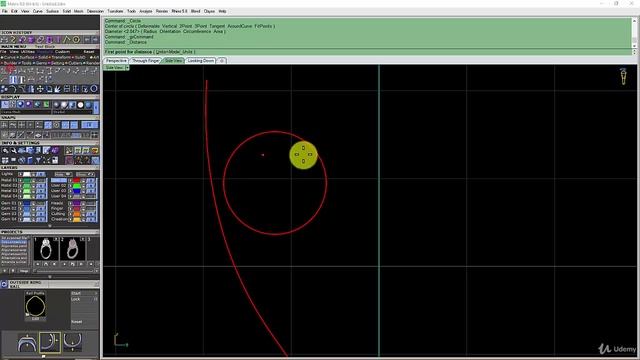Select the Gem 01 layer label
This screenshot has width=640, height=360.
coord(9,203)
